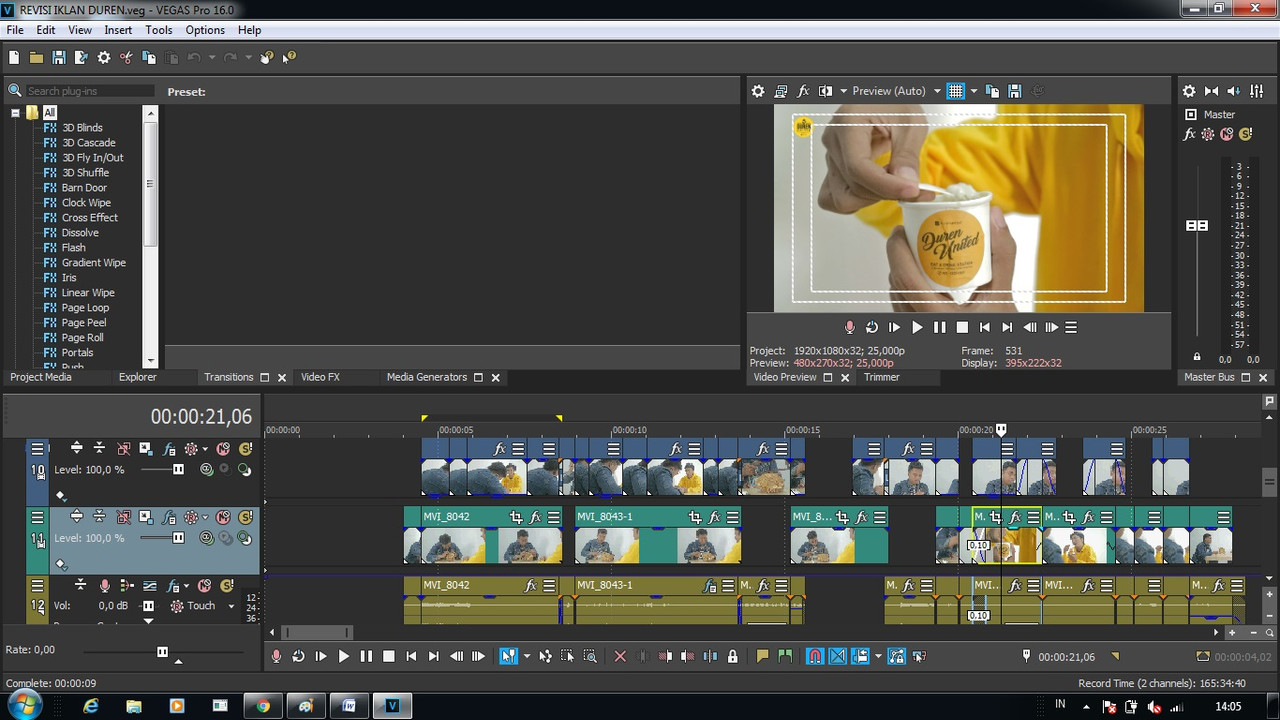
Task: Toggle snapping magnet in timeline toolbar
Action: 815,656
